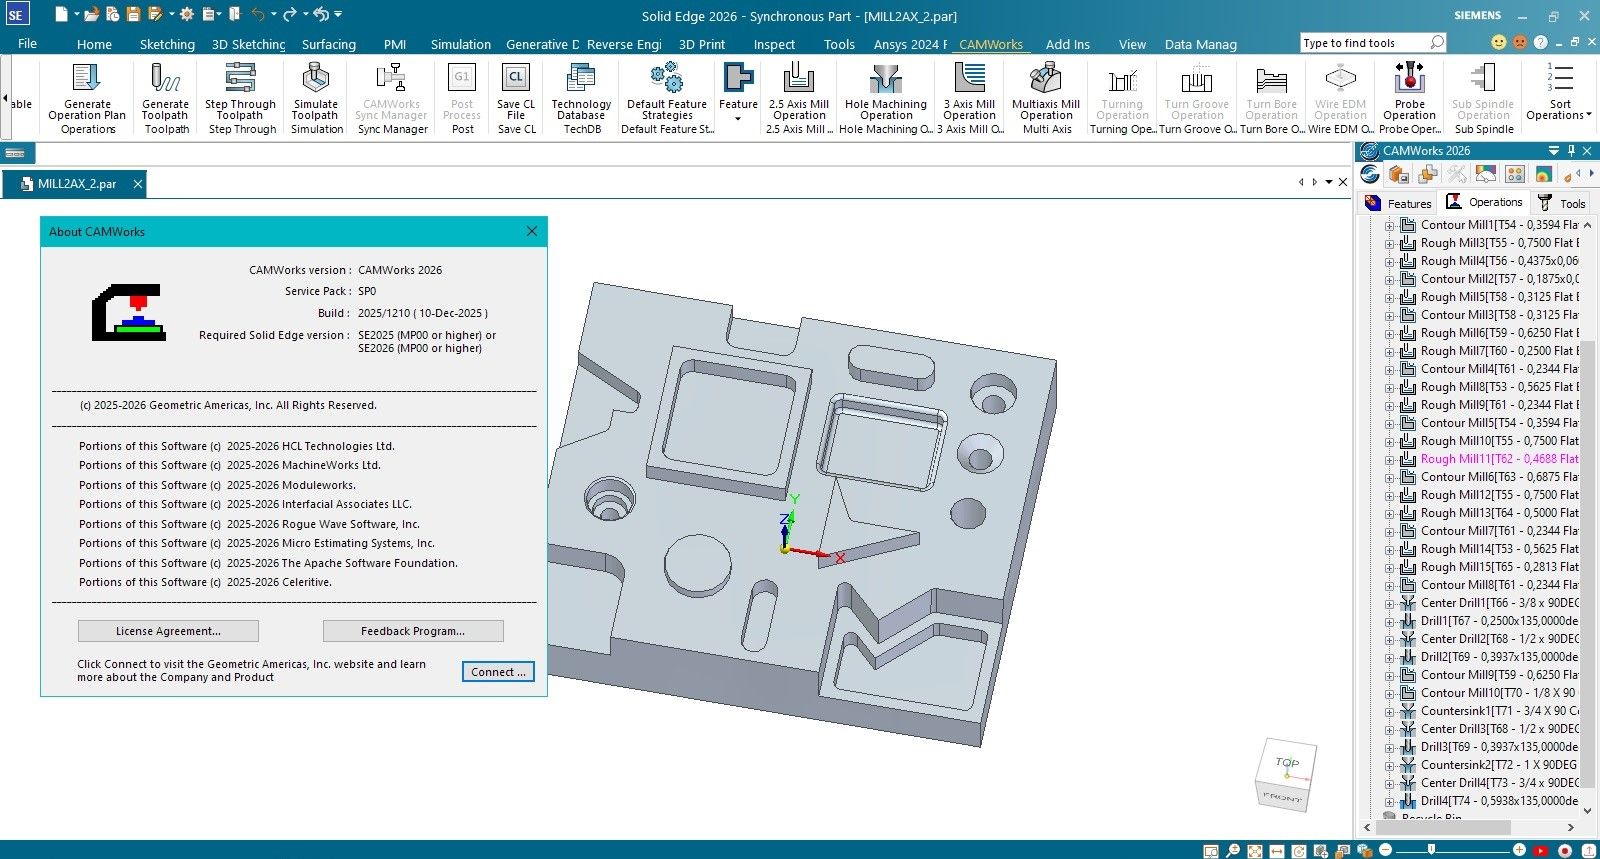1600x859 pixels.
Task: Select Rough Mill11[T62 operation in tree
Action: [x=1499, y=459]
